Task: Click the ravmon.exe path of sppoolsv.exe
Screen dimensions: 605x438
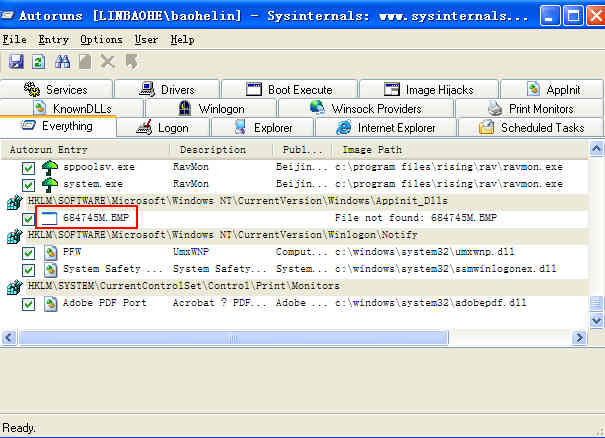Action: pyautogui.click(x=449, y=167)
